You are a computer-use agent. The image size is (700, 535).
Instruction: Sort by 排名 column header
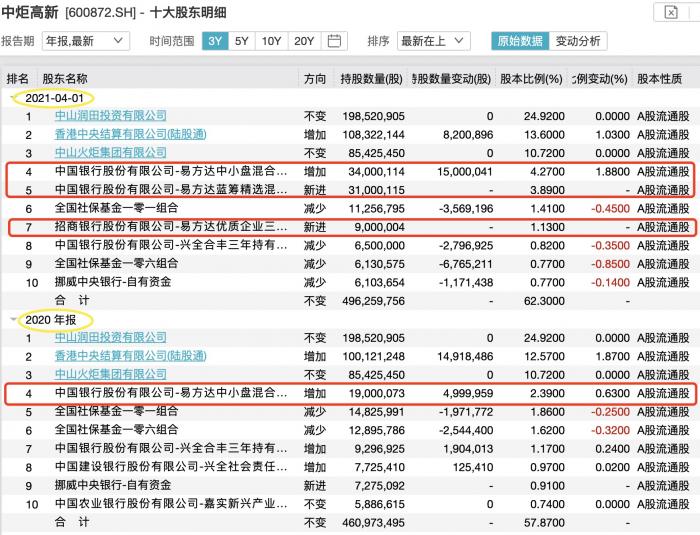(x=18, y=79)
